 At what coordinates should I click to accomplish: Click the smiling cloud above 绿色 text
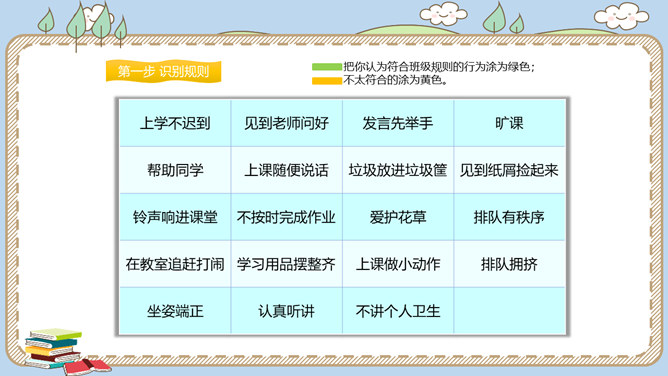pos(443,14)
